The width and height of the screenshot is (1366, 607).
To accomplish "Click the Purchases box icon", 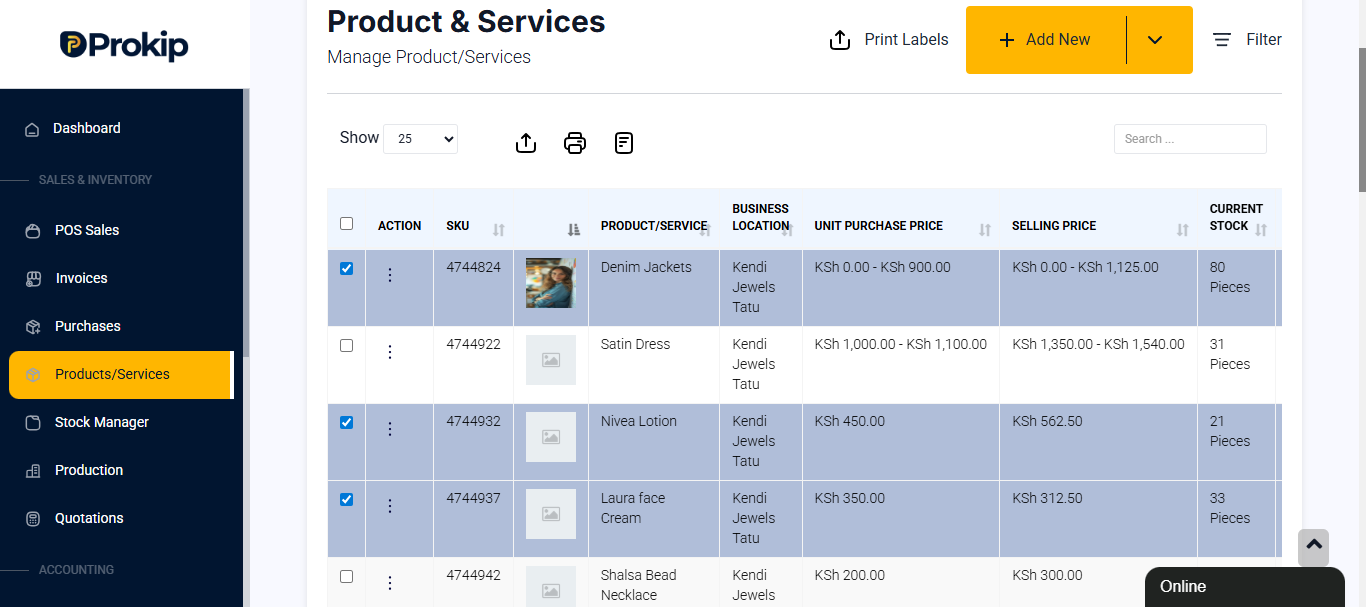I will point(33,327).
